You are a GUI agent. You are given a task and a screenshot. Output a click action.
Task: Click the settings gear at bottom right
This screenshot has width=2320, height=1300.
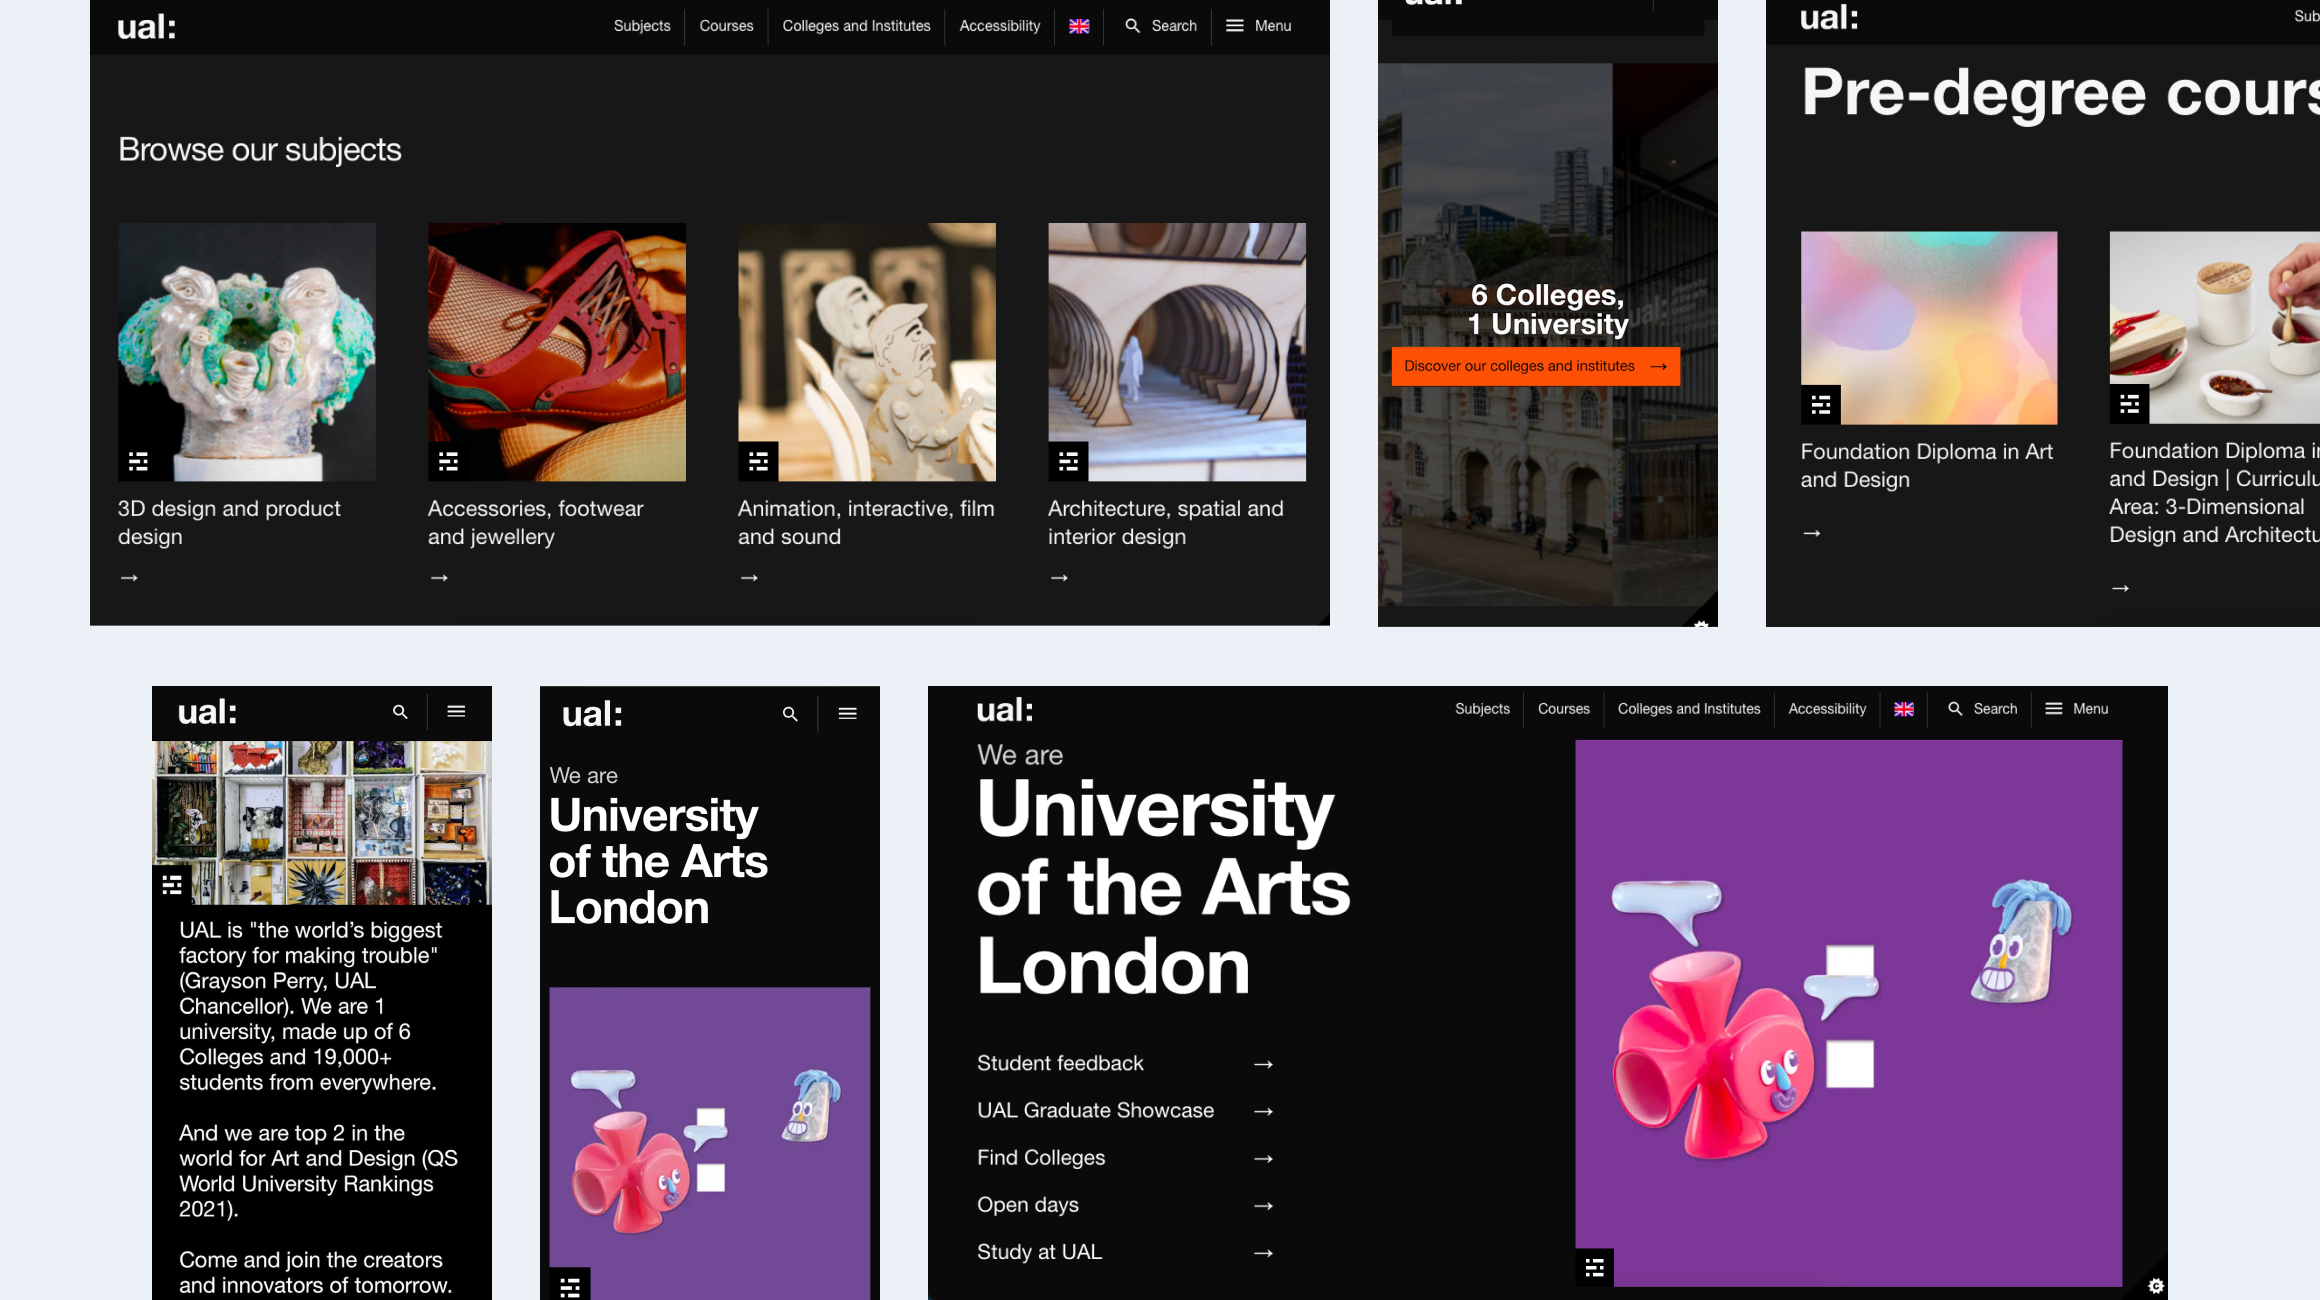click(x=2155, y=1286)
